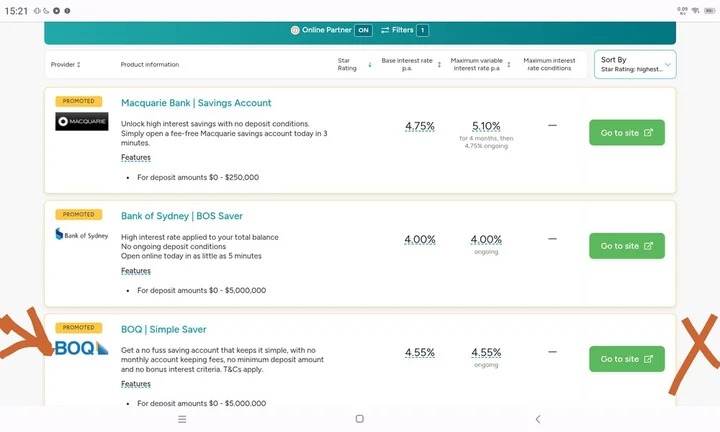Screen dimensions: 720x432
Task: Expand the Sort By dropdown
Action: click(x=635, y=65)
